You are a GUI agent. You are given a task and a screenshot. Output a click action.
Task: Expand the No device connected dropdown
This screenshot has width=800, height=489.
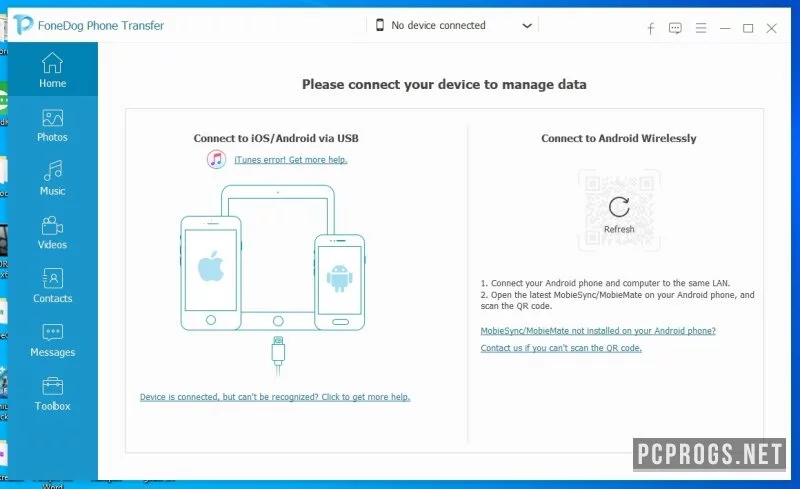[x=527, y=26]
